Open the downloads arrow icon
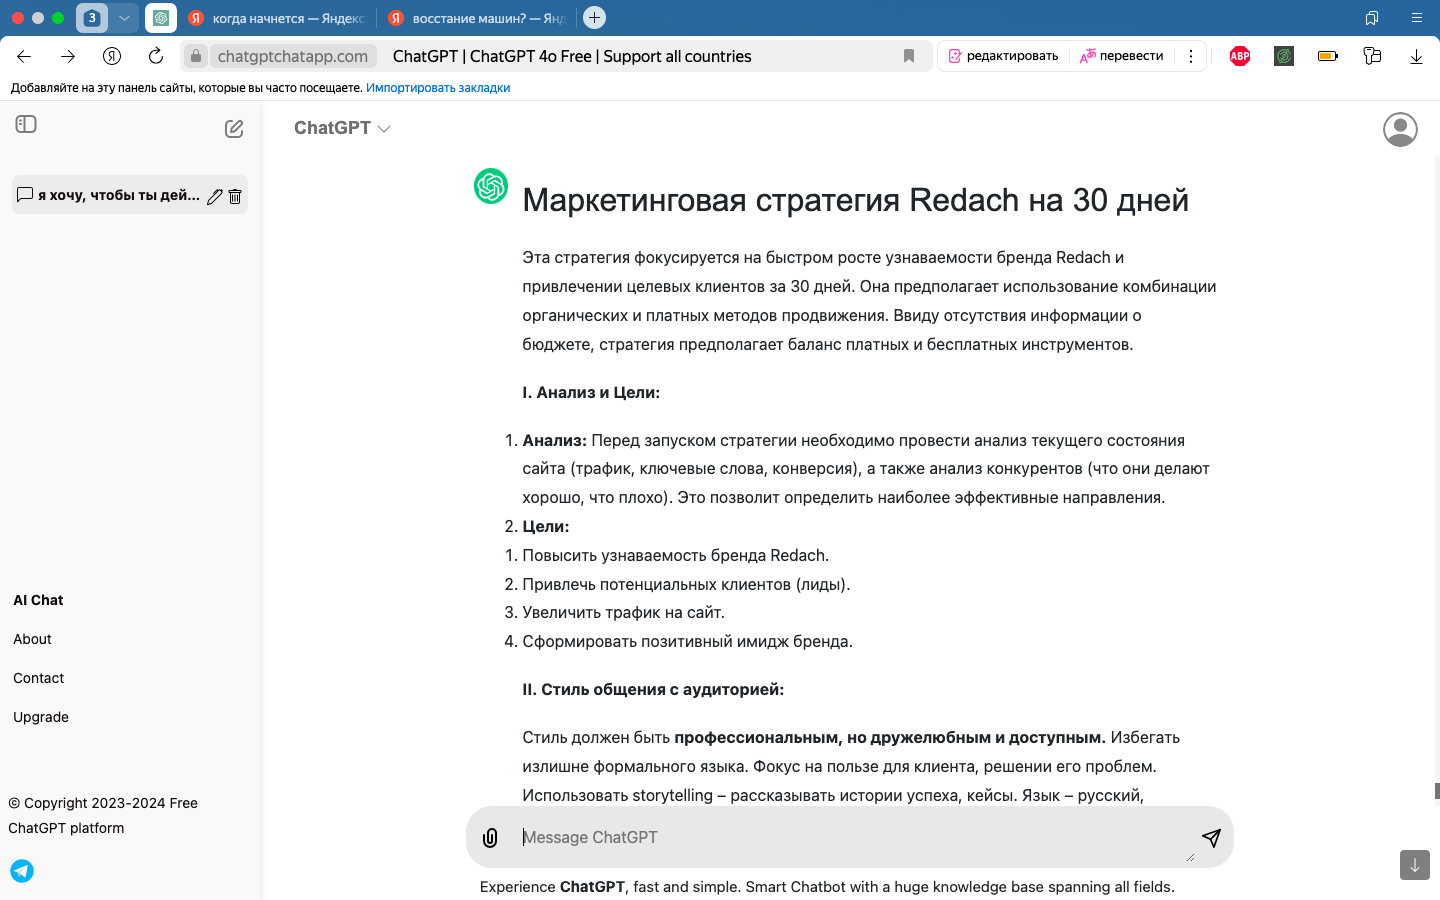The height and width of the screenshot is (900, 1440). pos(1416,57)
